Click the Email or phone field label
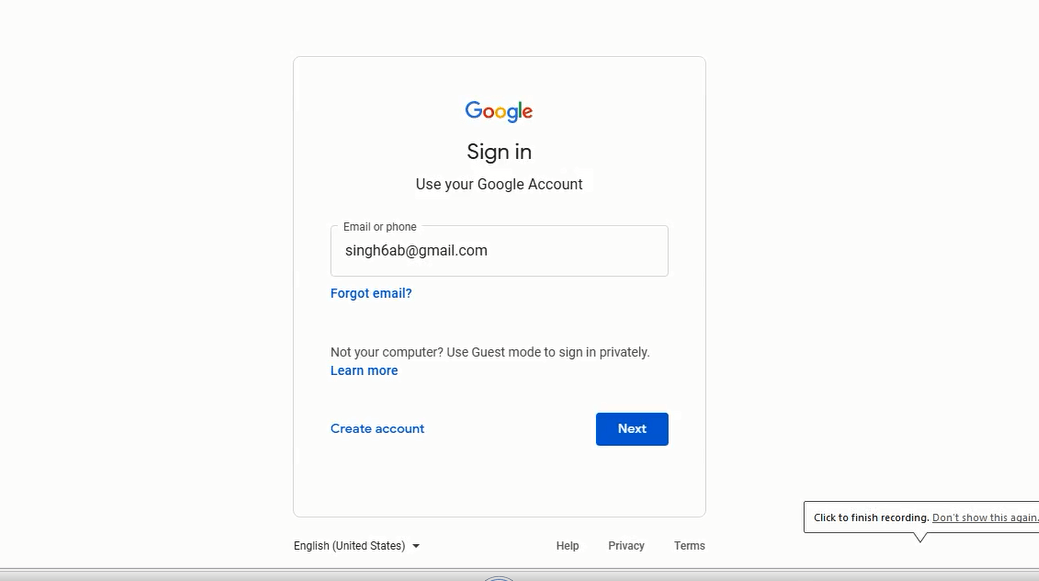 (378, 226)
